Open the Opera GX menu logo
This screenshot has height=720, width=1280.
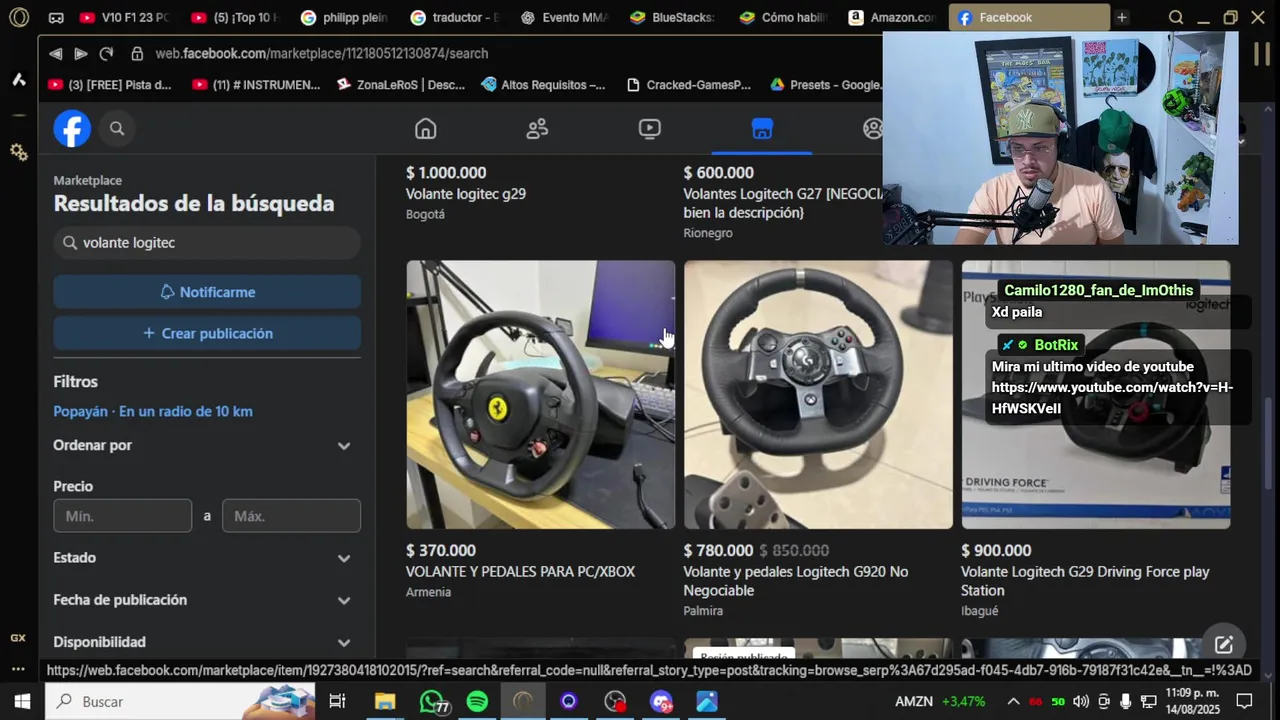19,17
